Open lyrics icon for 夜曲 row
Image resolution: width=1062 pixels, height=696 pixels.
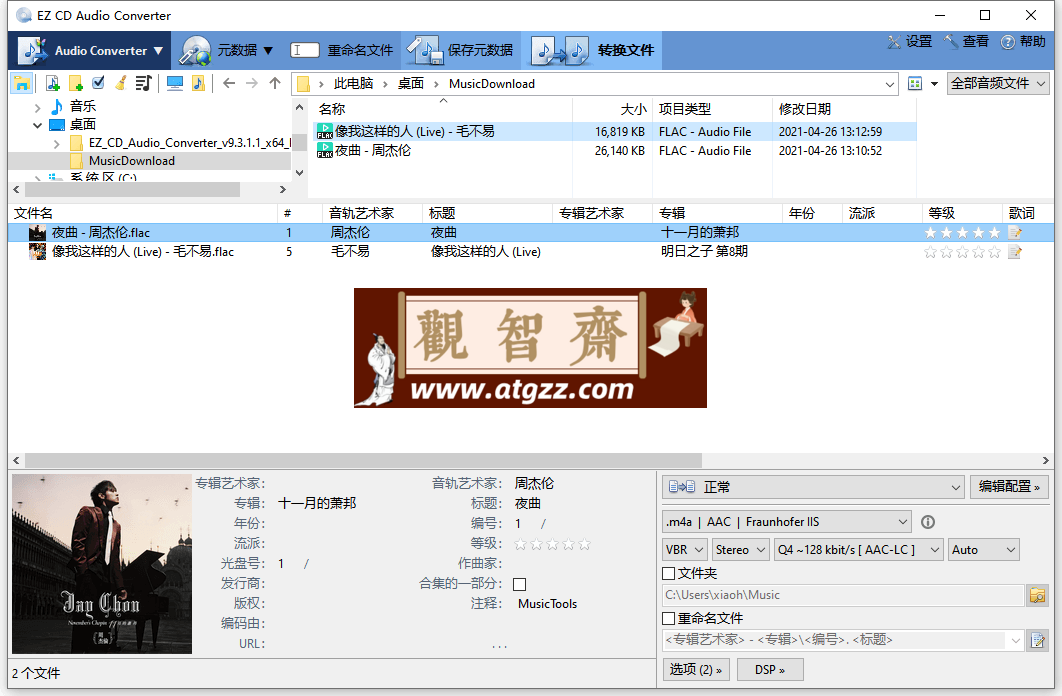(1015, 233)
